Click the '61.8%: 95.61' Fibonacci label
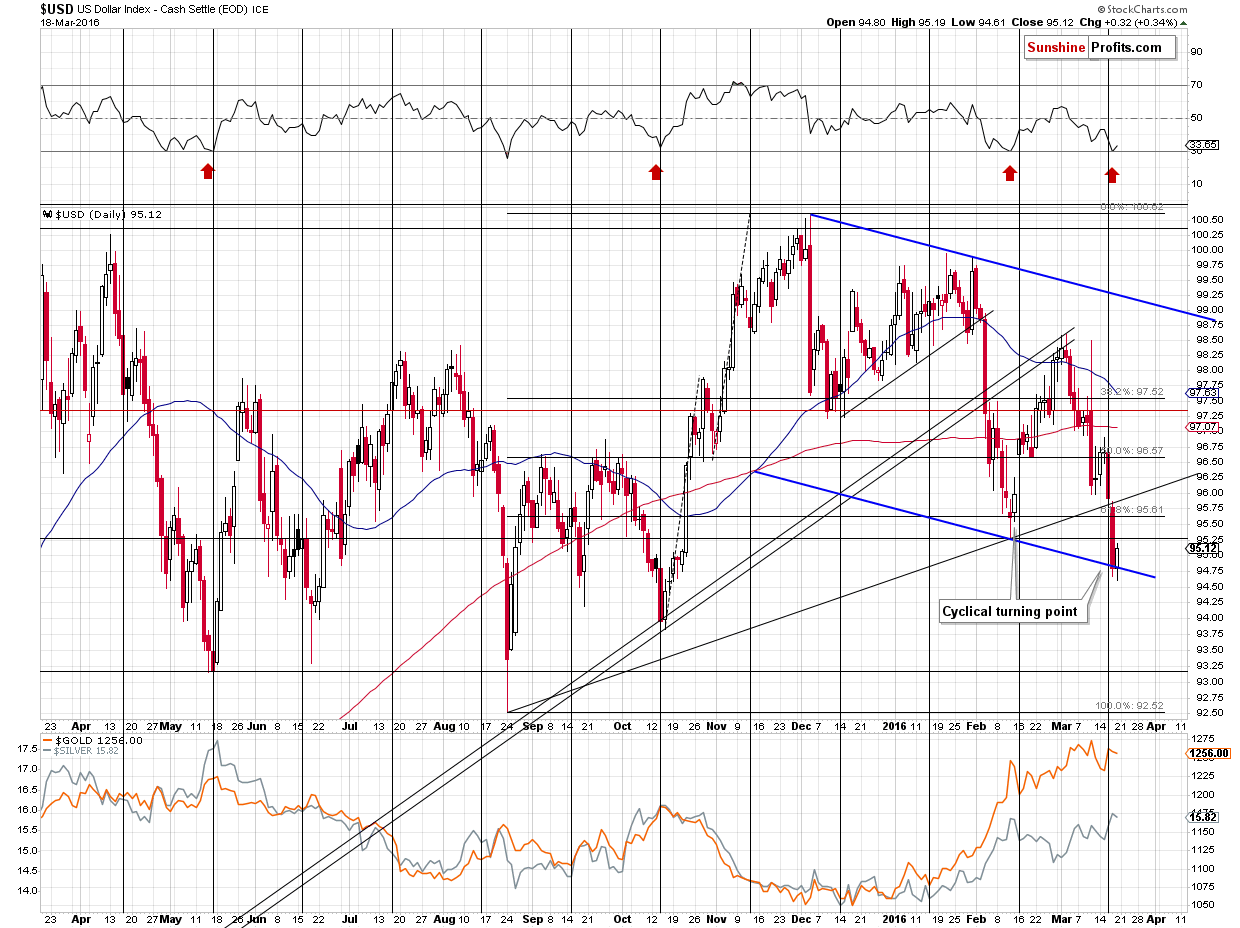 (1132, 509)
